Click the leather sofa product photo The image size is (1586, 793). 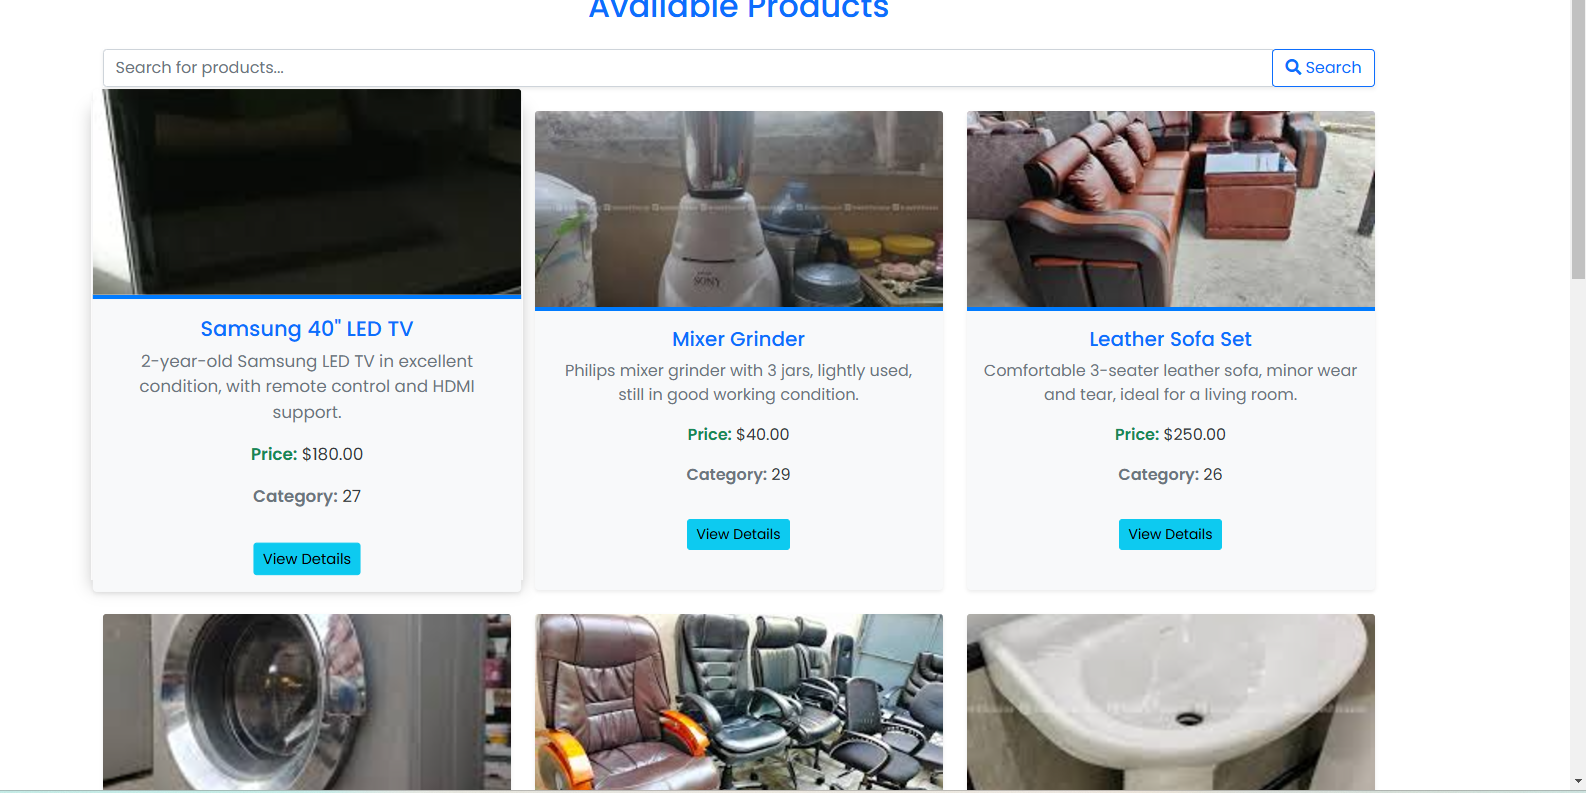point(1170,209)
